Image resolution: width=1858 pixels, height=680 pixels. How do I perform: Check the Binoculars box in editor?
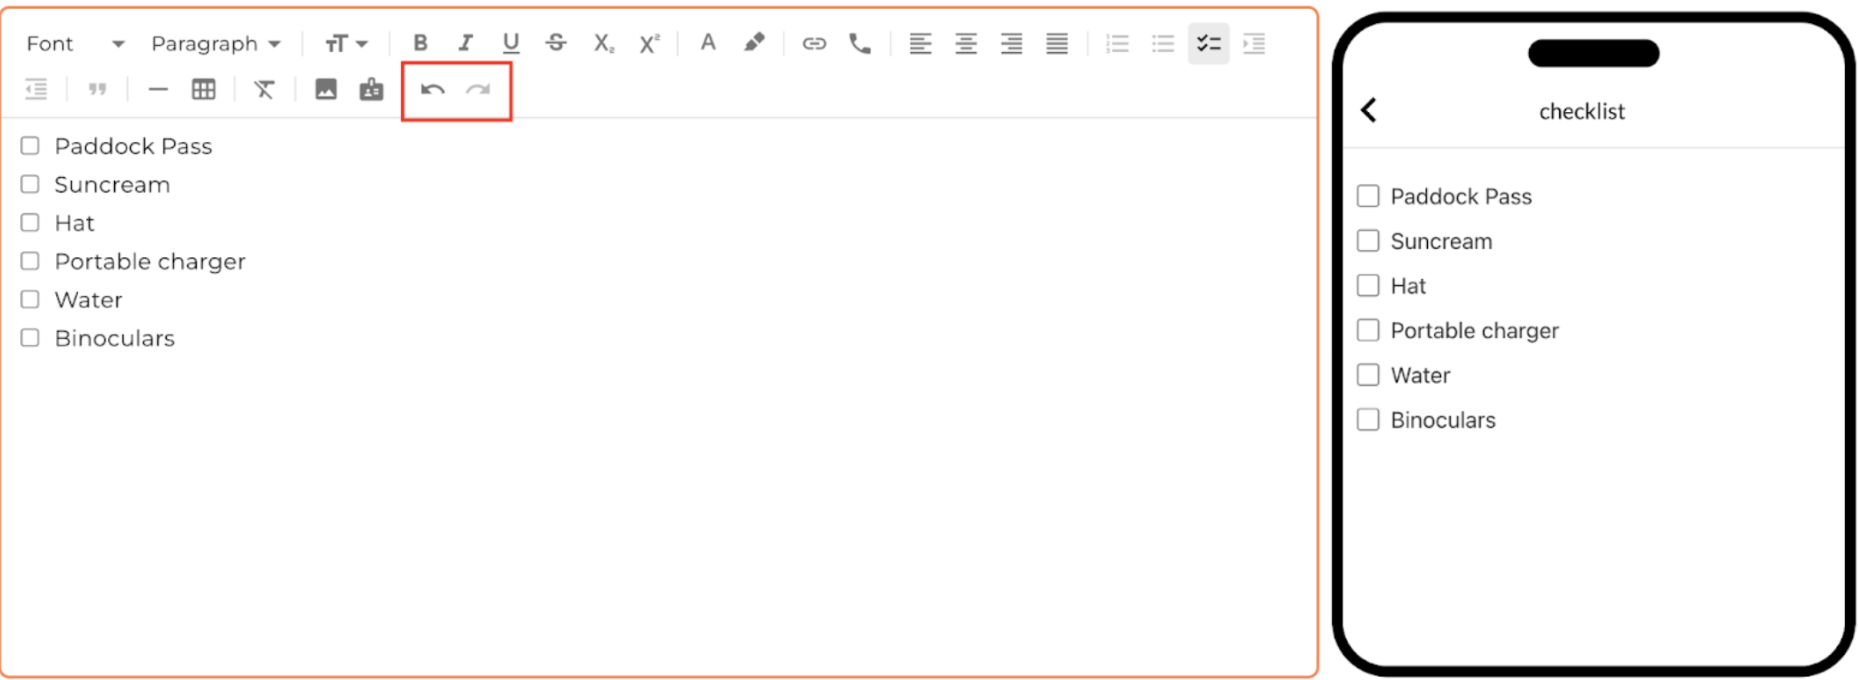pyautogui.click(x=30, y=338)
